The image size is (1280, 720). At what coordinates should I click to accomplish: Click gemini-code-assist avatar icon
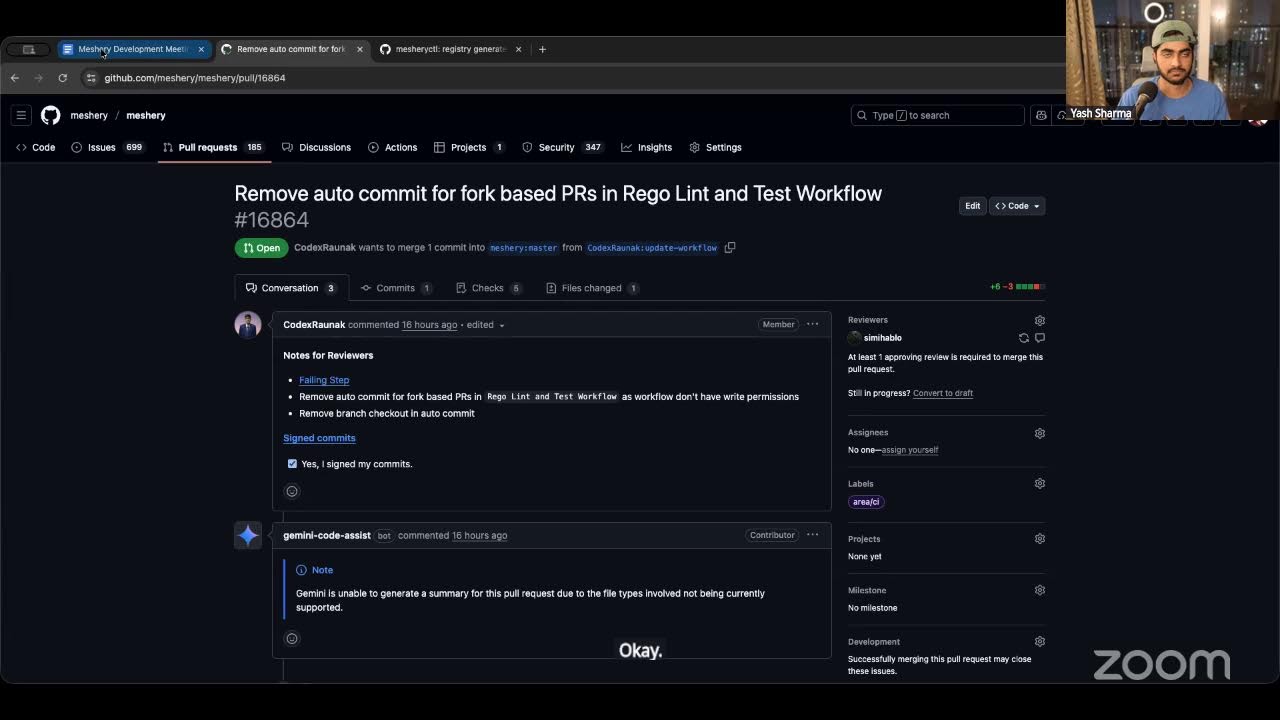pyautogui.click(x=248, y=535)
